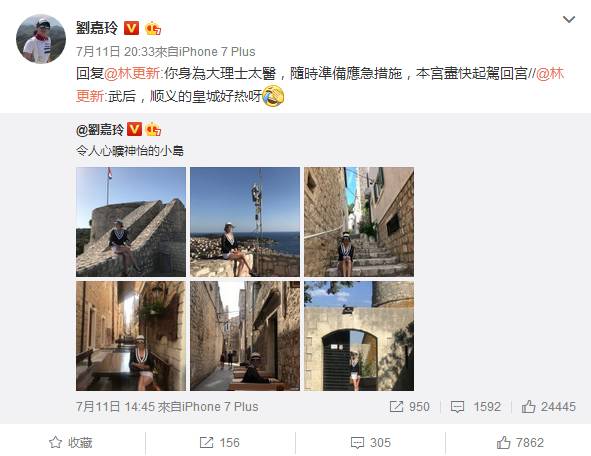Click the laughing-crying emoji in post text
Screen dimensions: 591x456
(x=273, y=96)
